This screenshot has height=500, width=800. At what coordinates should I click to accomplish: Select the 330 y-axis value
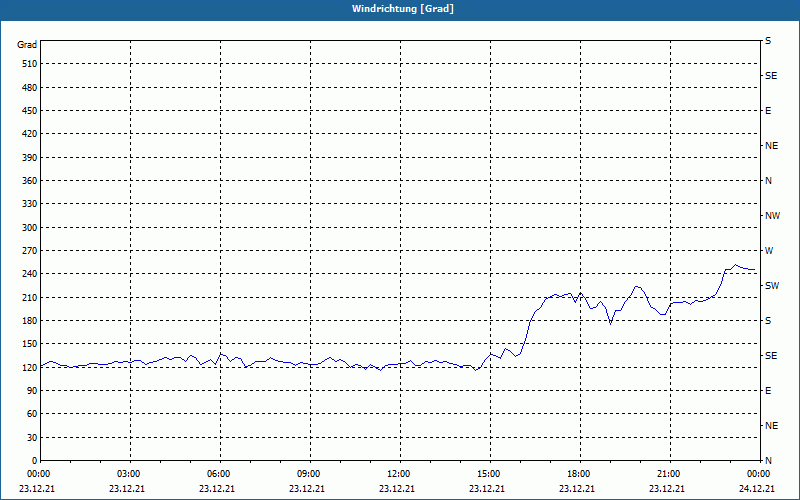click(30, 204)
